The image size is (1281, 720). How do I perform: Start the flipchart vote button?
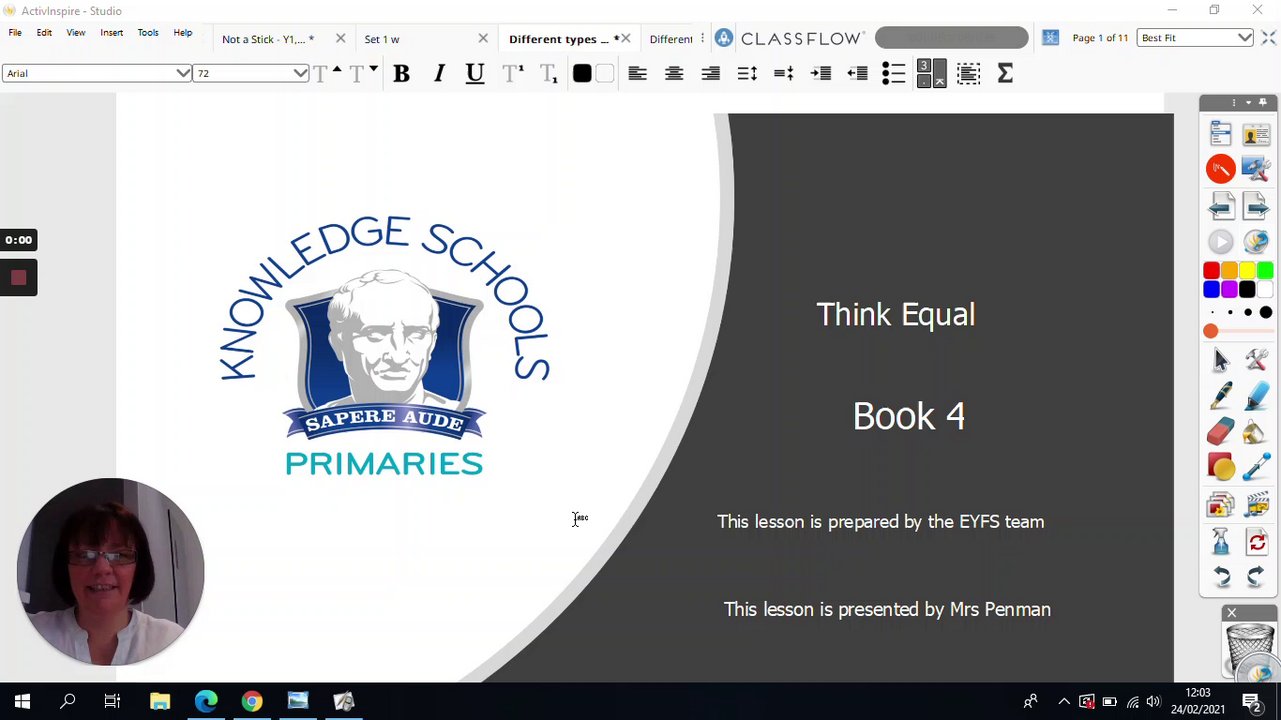coord(1221,242)
